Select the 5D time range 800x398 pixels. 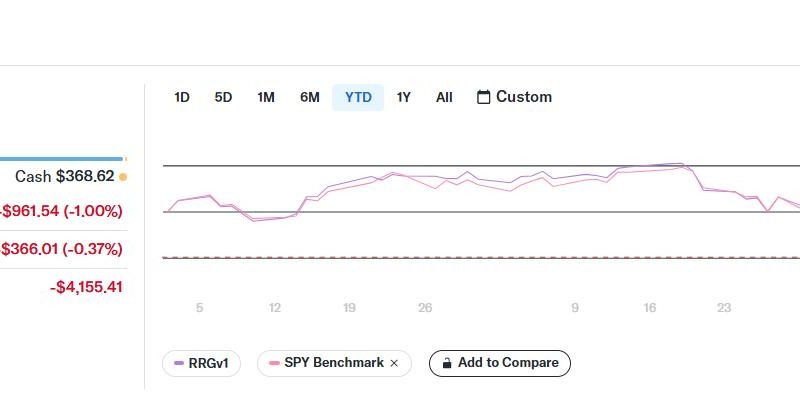(x=223, y=97)
